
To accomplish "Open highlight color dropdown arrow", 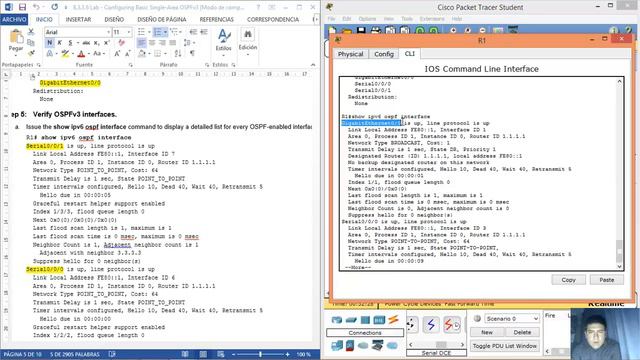I will tap(72, 53).
